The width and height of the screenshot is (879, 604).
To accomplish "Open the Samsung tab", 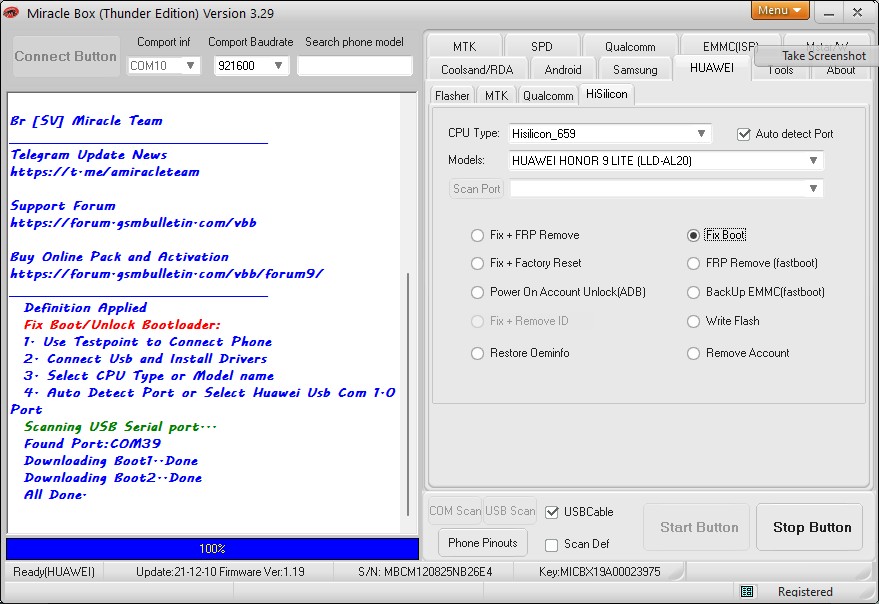I will (x=635, y=70).
